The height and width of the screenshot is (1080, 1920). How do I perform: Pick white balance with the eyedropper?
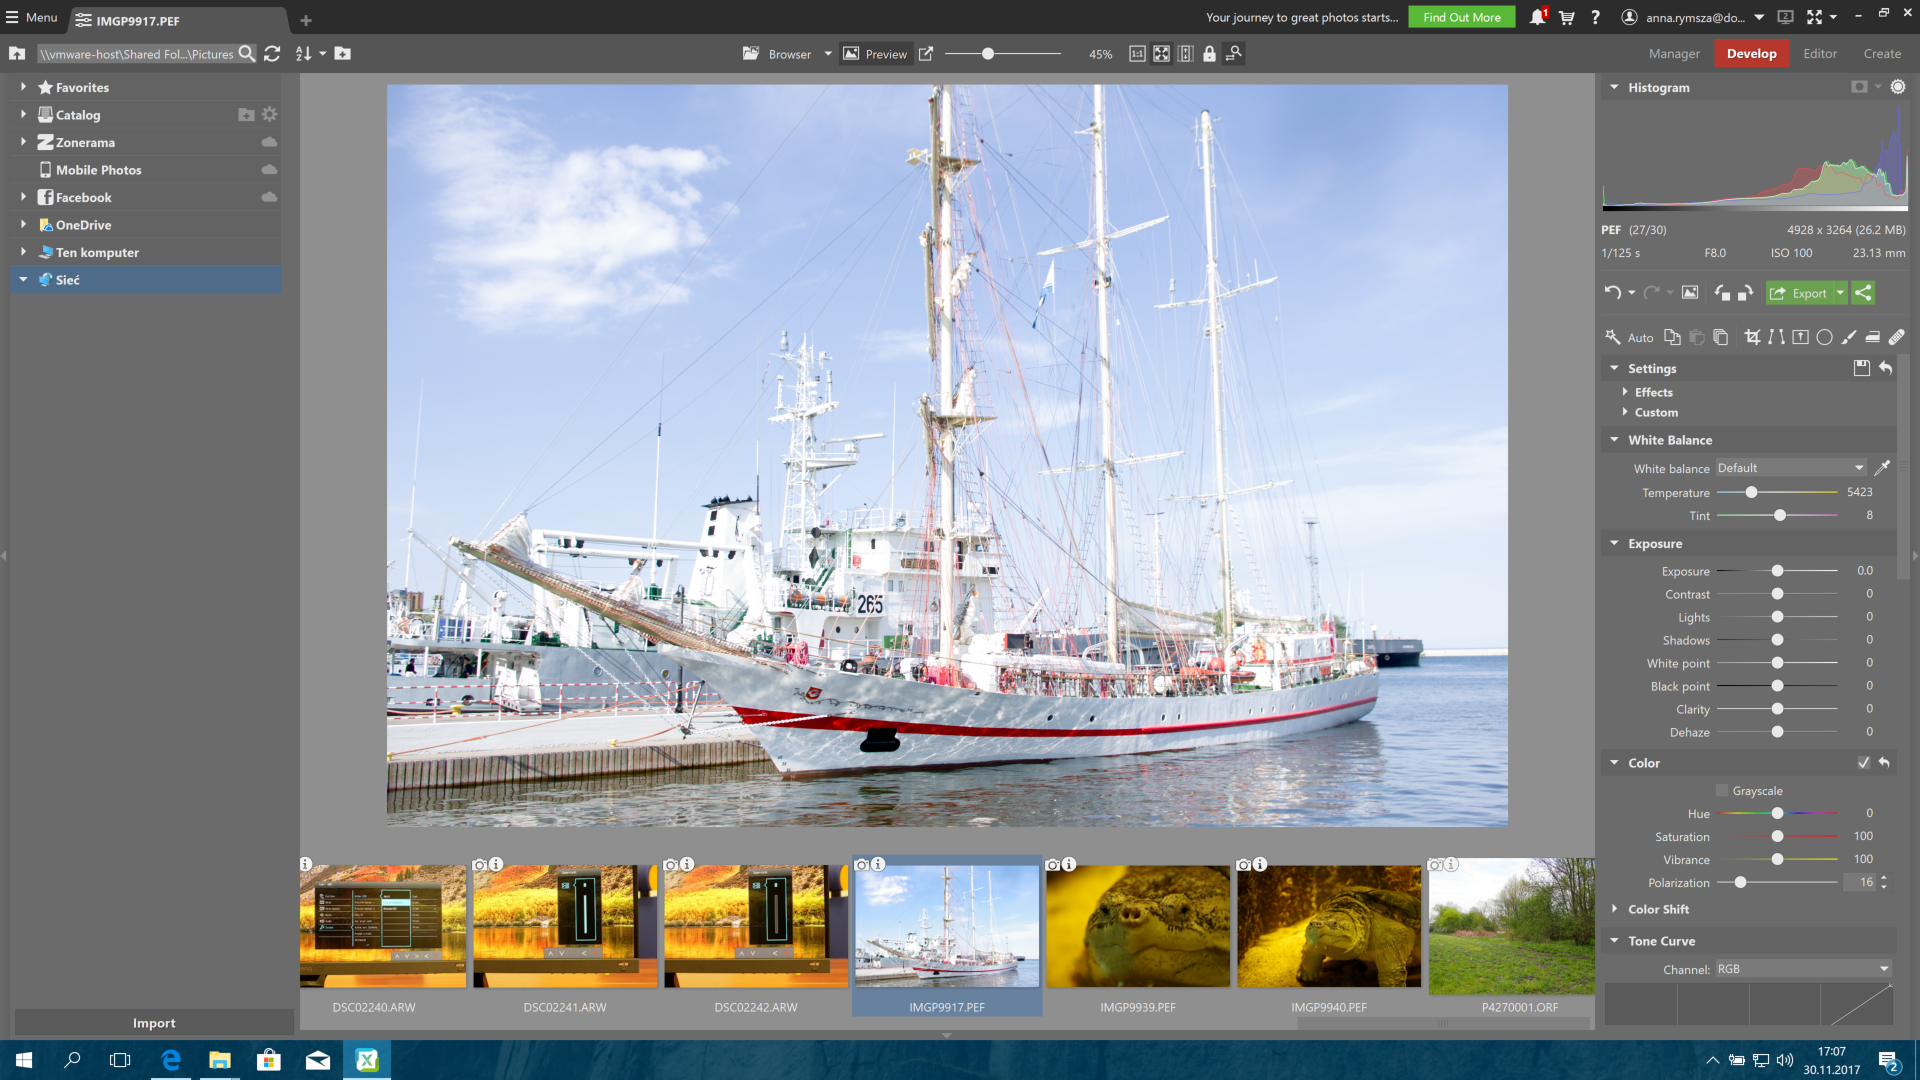[x=1882, y=468]
